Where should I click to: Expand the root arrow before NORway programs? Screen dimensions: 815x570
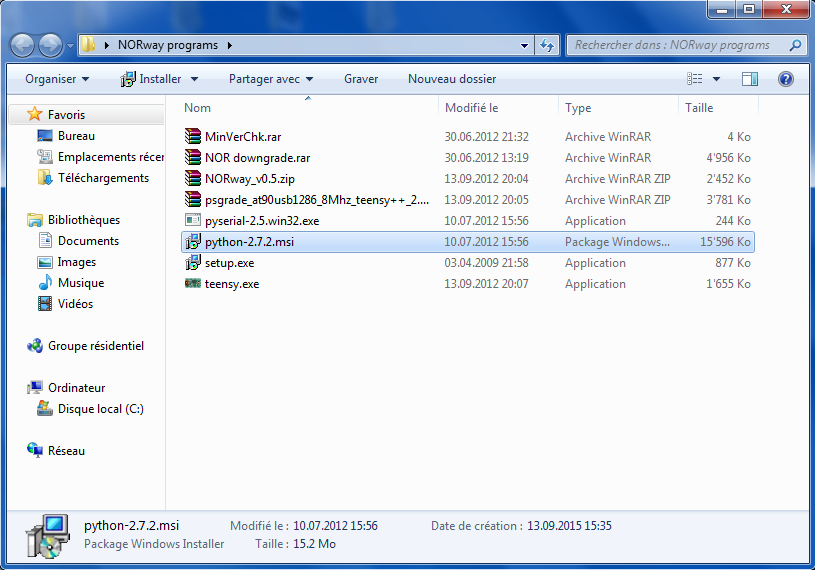(106, 46)
